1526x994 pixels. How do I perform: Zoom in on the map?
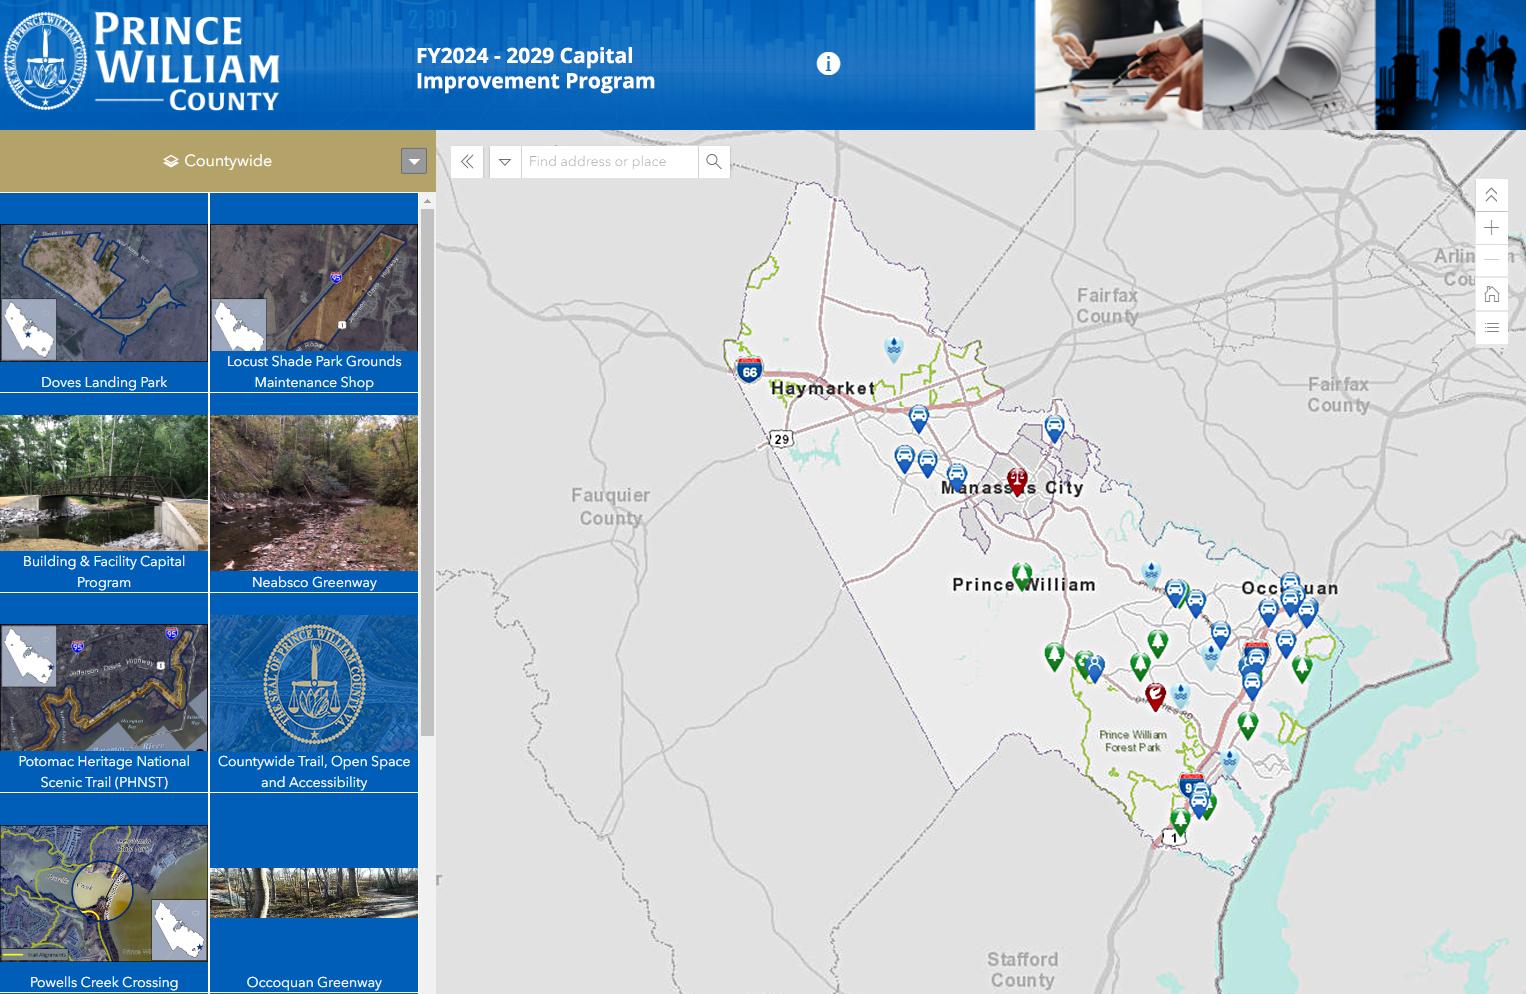tap(1491, 228)
